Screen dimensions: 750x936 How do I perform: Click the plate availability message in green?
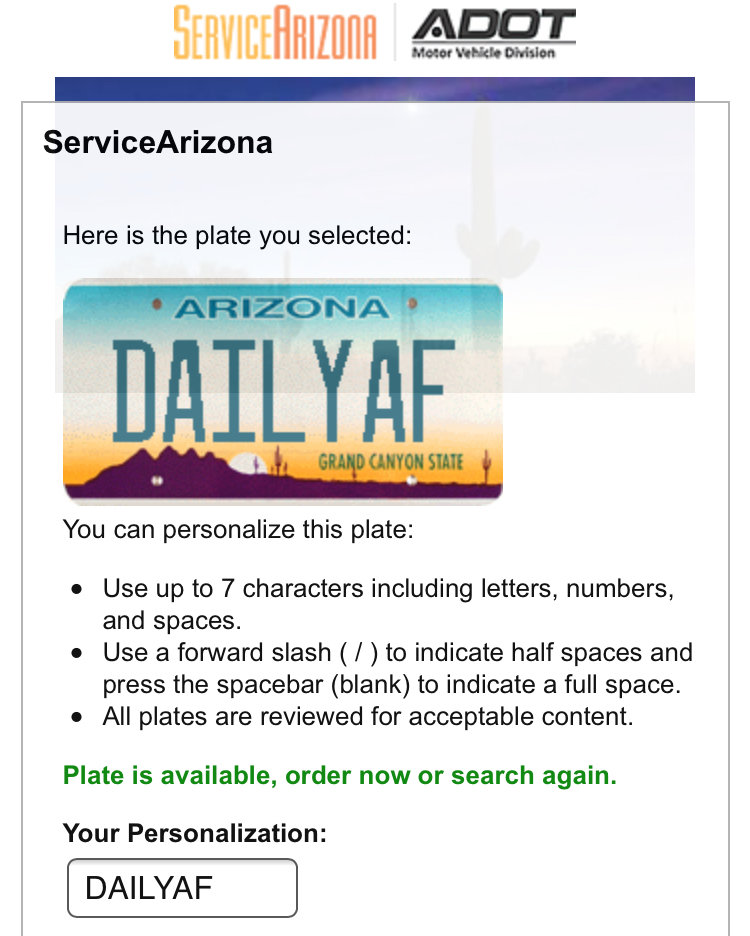pos(340,775)
